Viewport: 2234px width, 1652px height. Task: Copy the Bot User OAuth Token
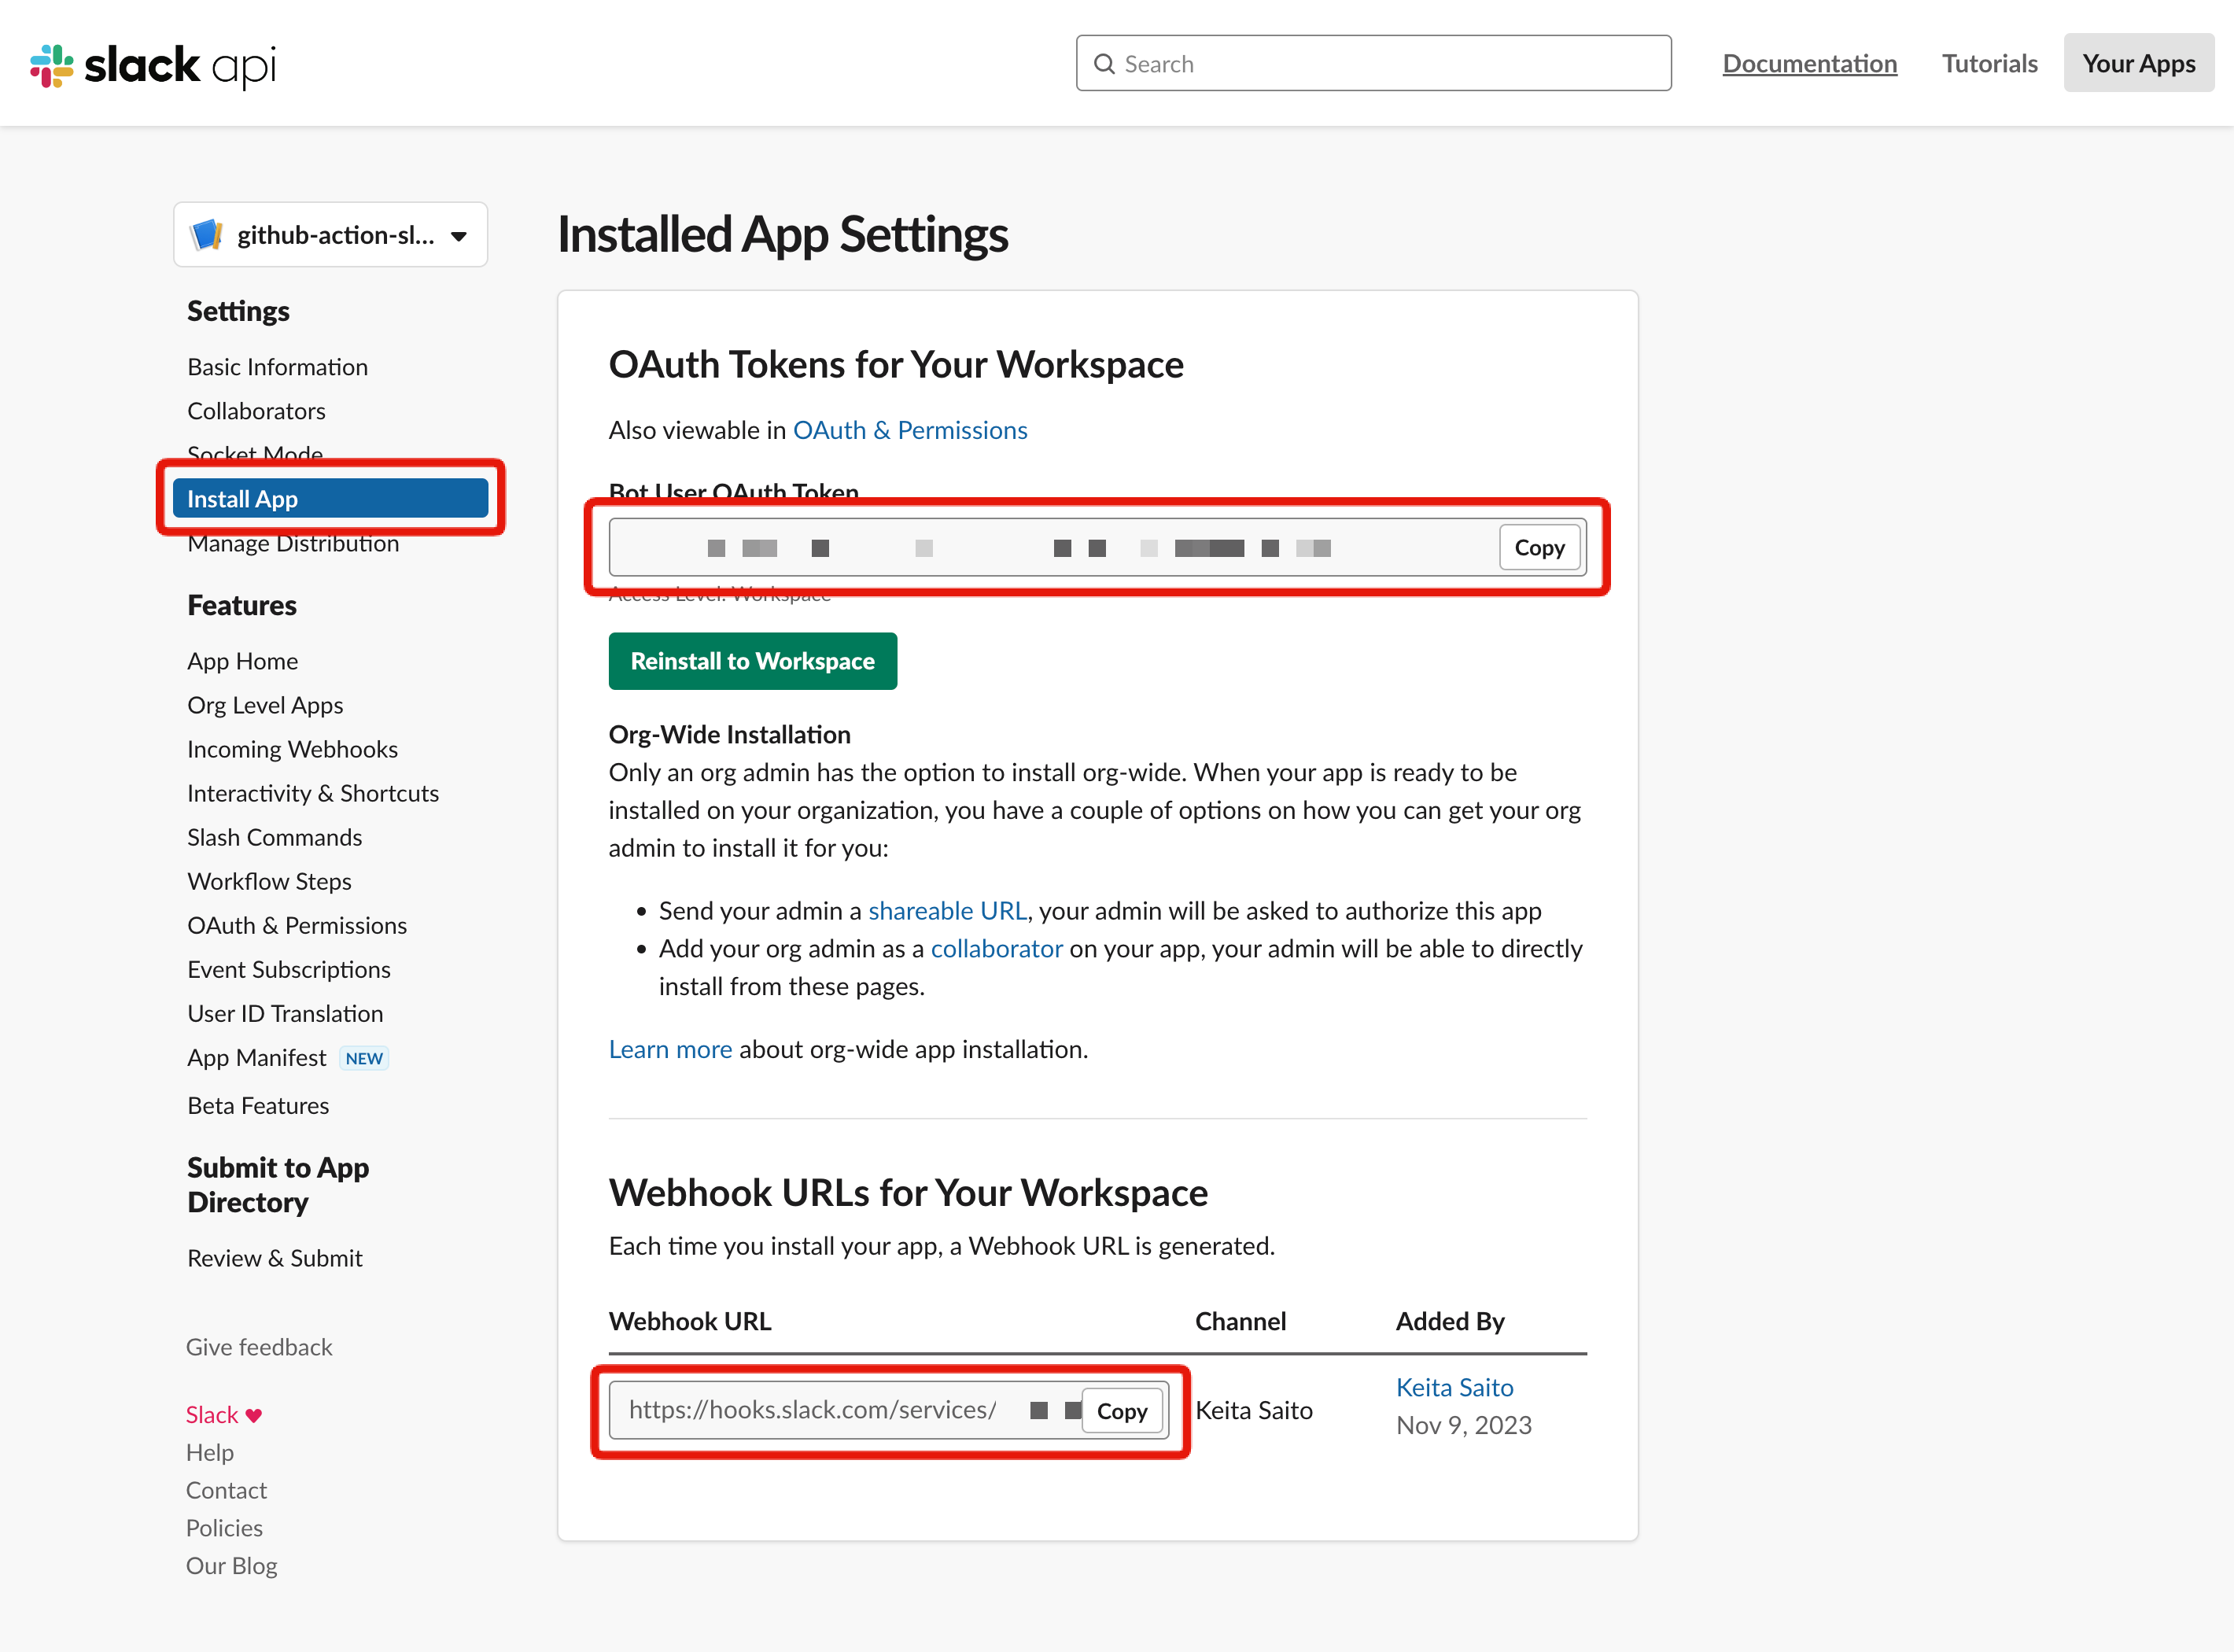click(1539, 547)
